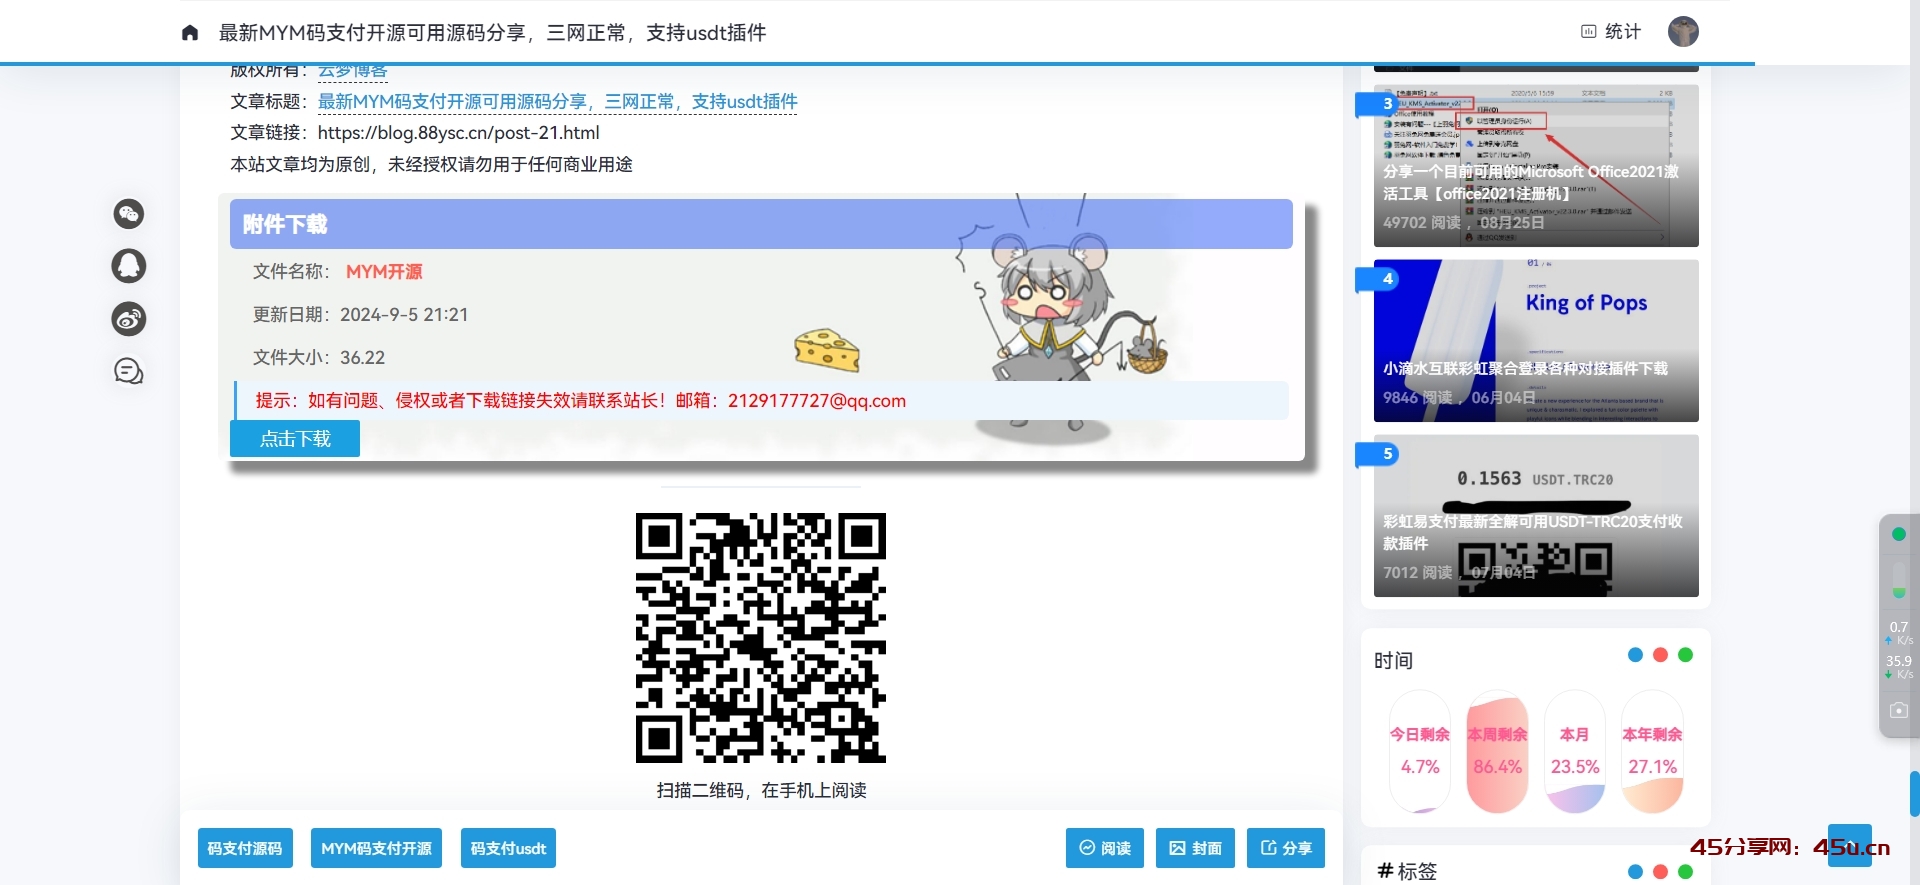Click blue dot in 时间 widget header
1920x885 pixels.
click(1635, 655)
